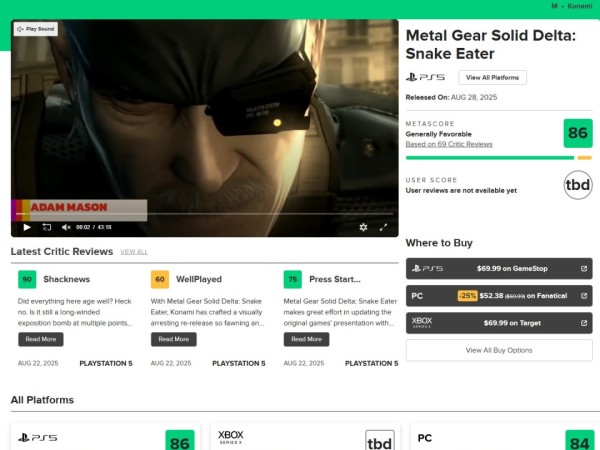600x450 pixels.
Task: Select the PS5 platform card
Action: point(105,437)
